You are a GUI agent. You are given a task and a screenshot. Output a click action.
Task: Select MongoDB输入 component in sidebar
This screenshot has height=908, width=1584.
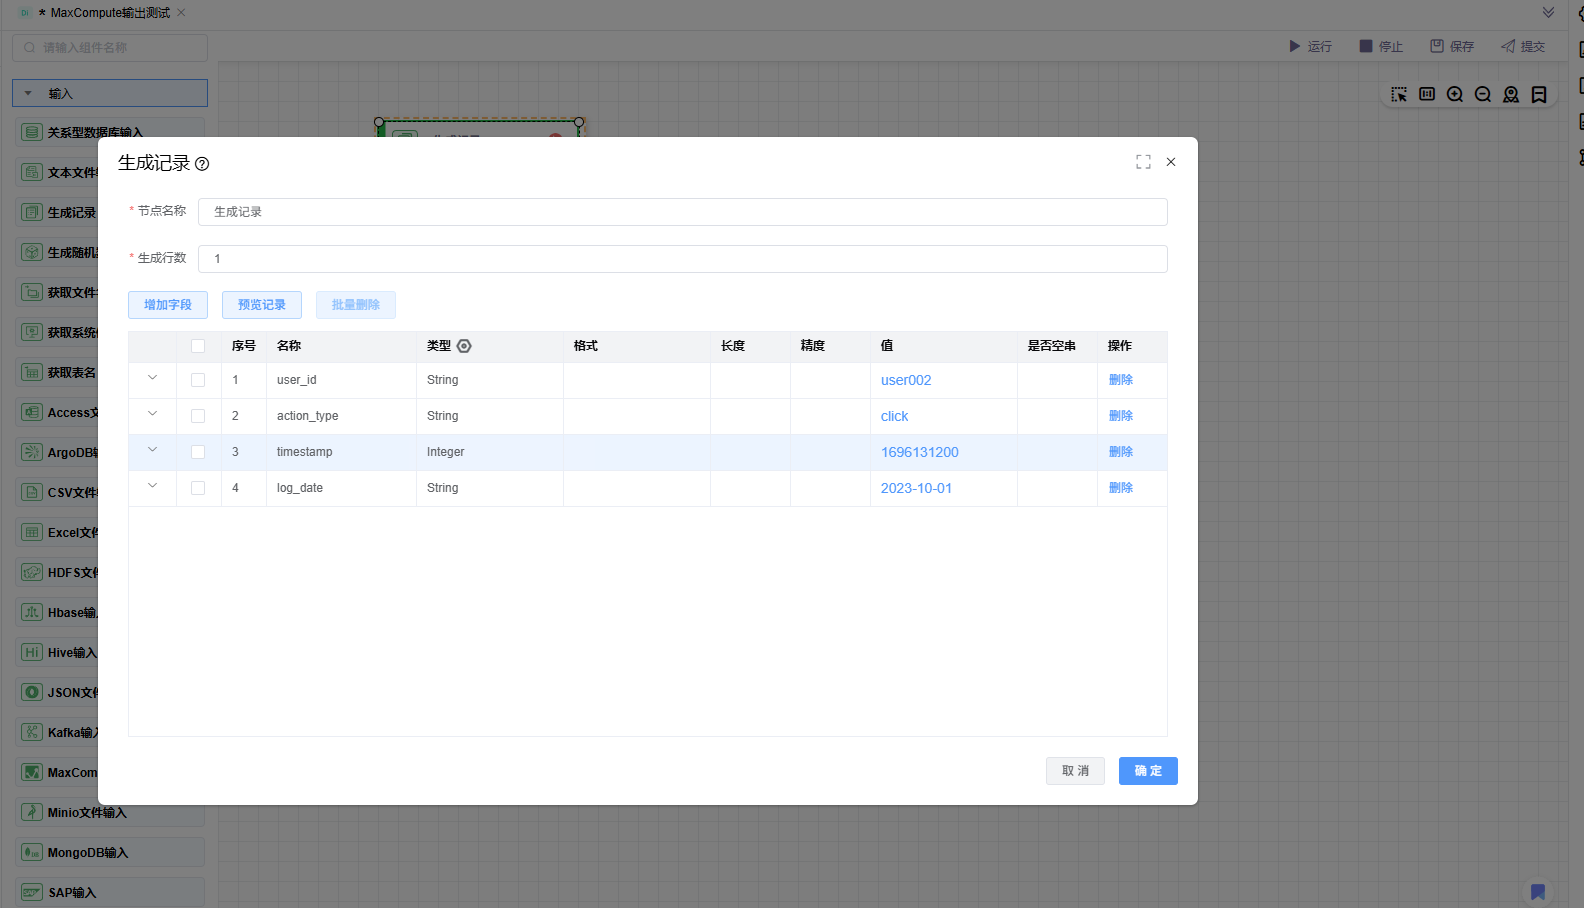click(x=88, y=853)
